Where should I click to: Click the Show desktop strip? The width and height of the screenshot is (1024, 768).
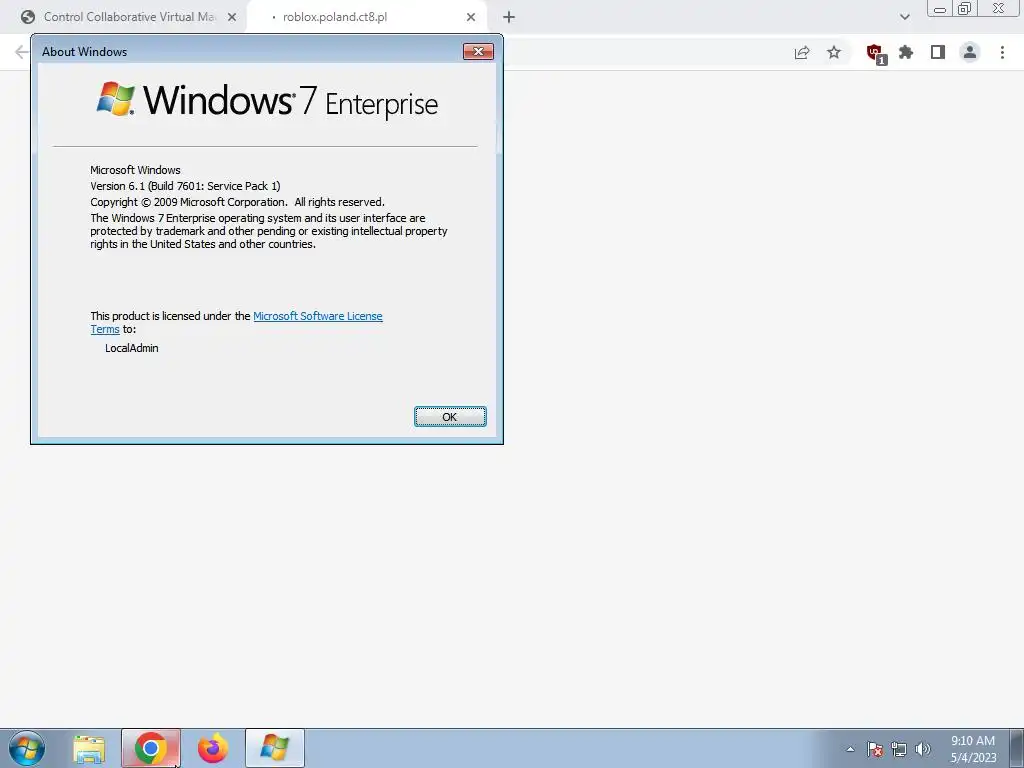click(1017, 748)
